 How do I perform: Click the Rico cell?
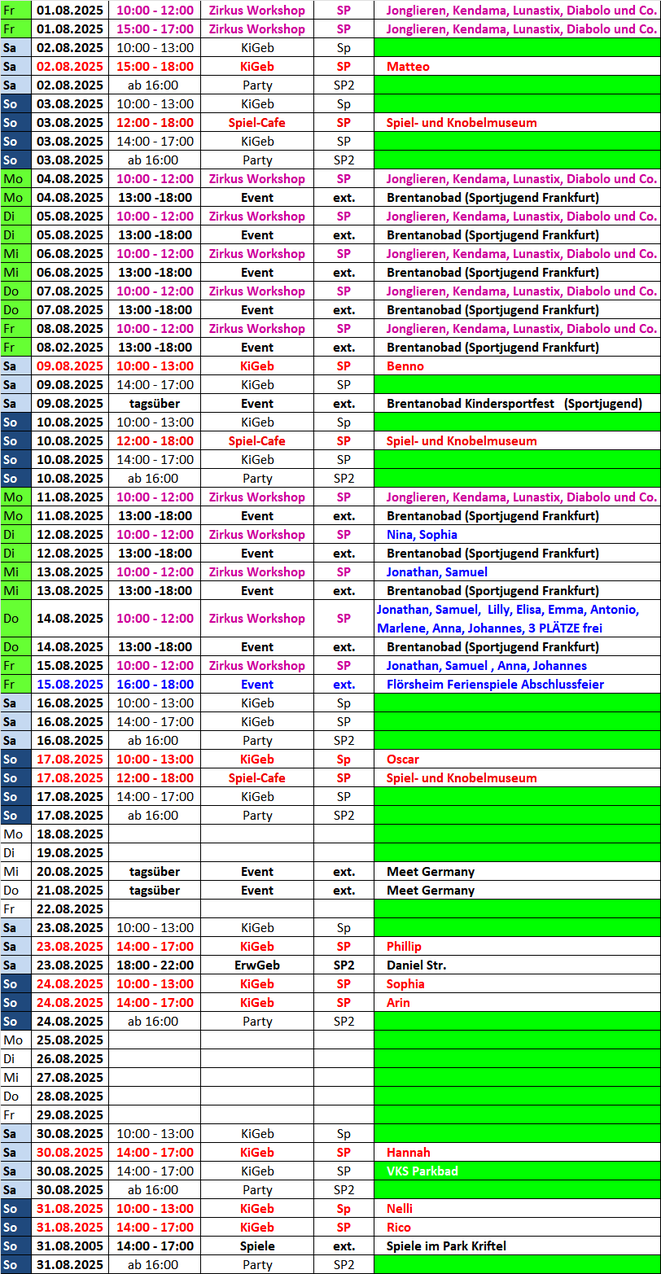tap(517, 1227)
